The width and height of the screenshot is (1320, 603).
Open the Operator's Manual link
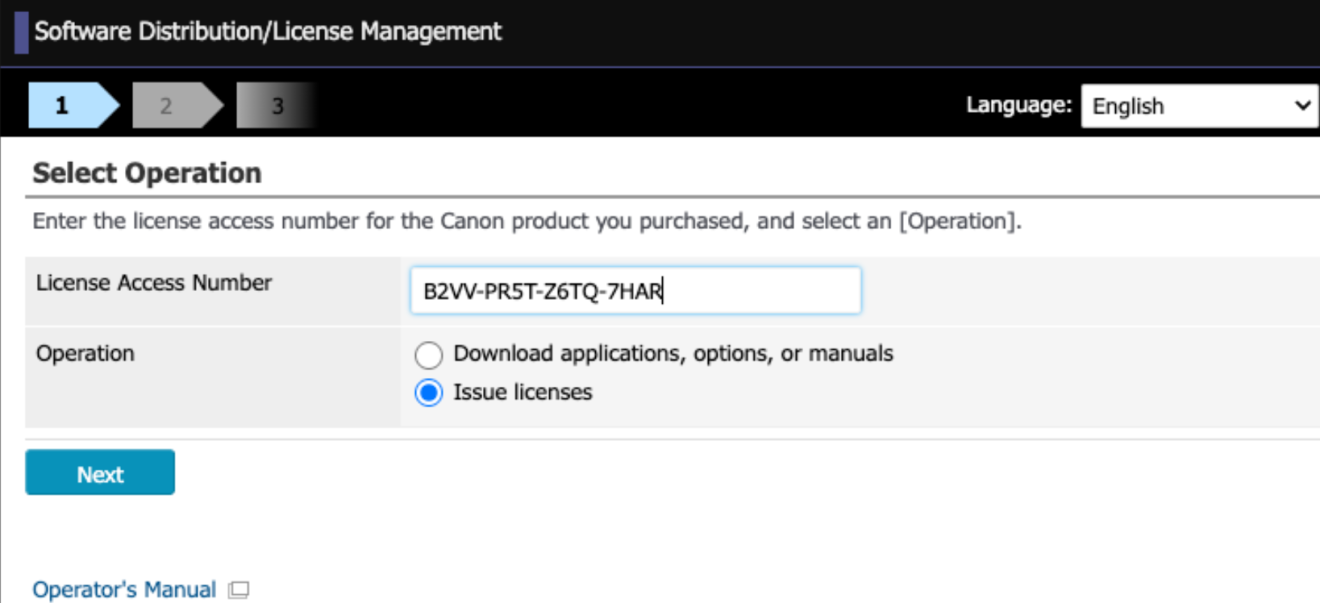[x=123, y=589]
